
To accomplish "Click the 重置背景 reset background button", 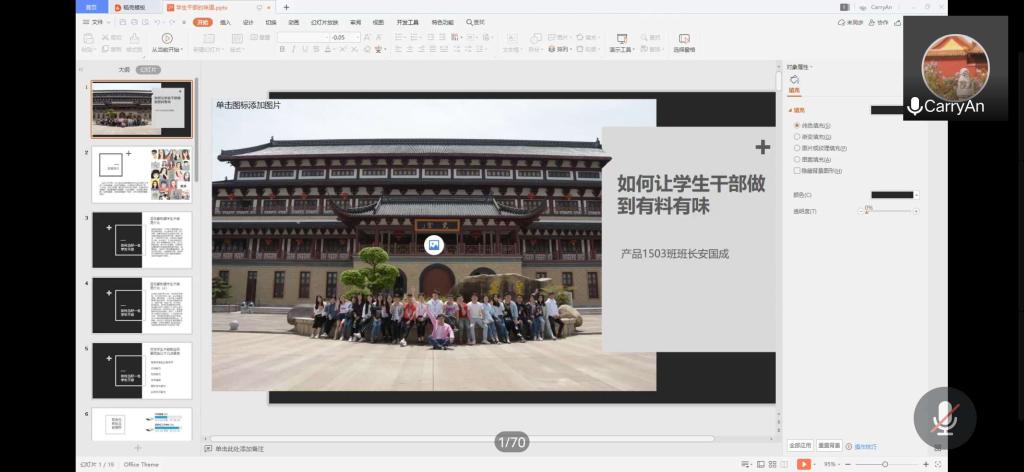I will click(x=829, y=444).
